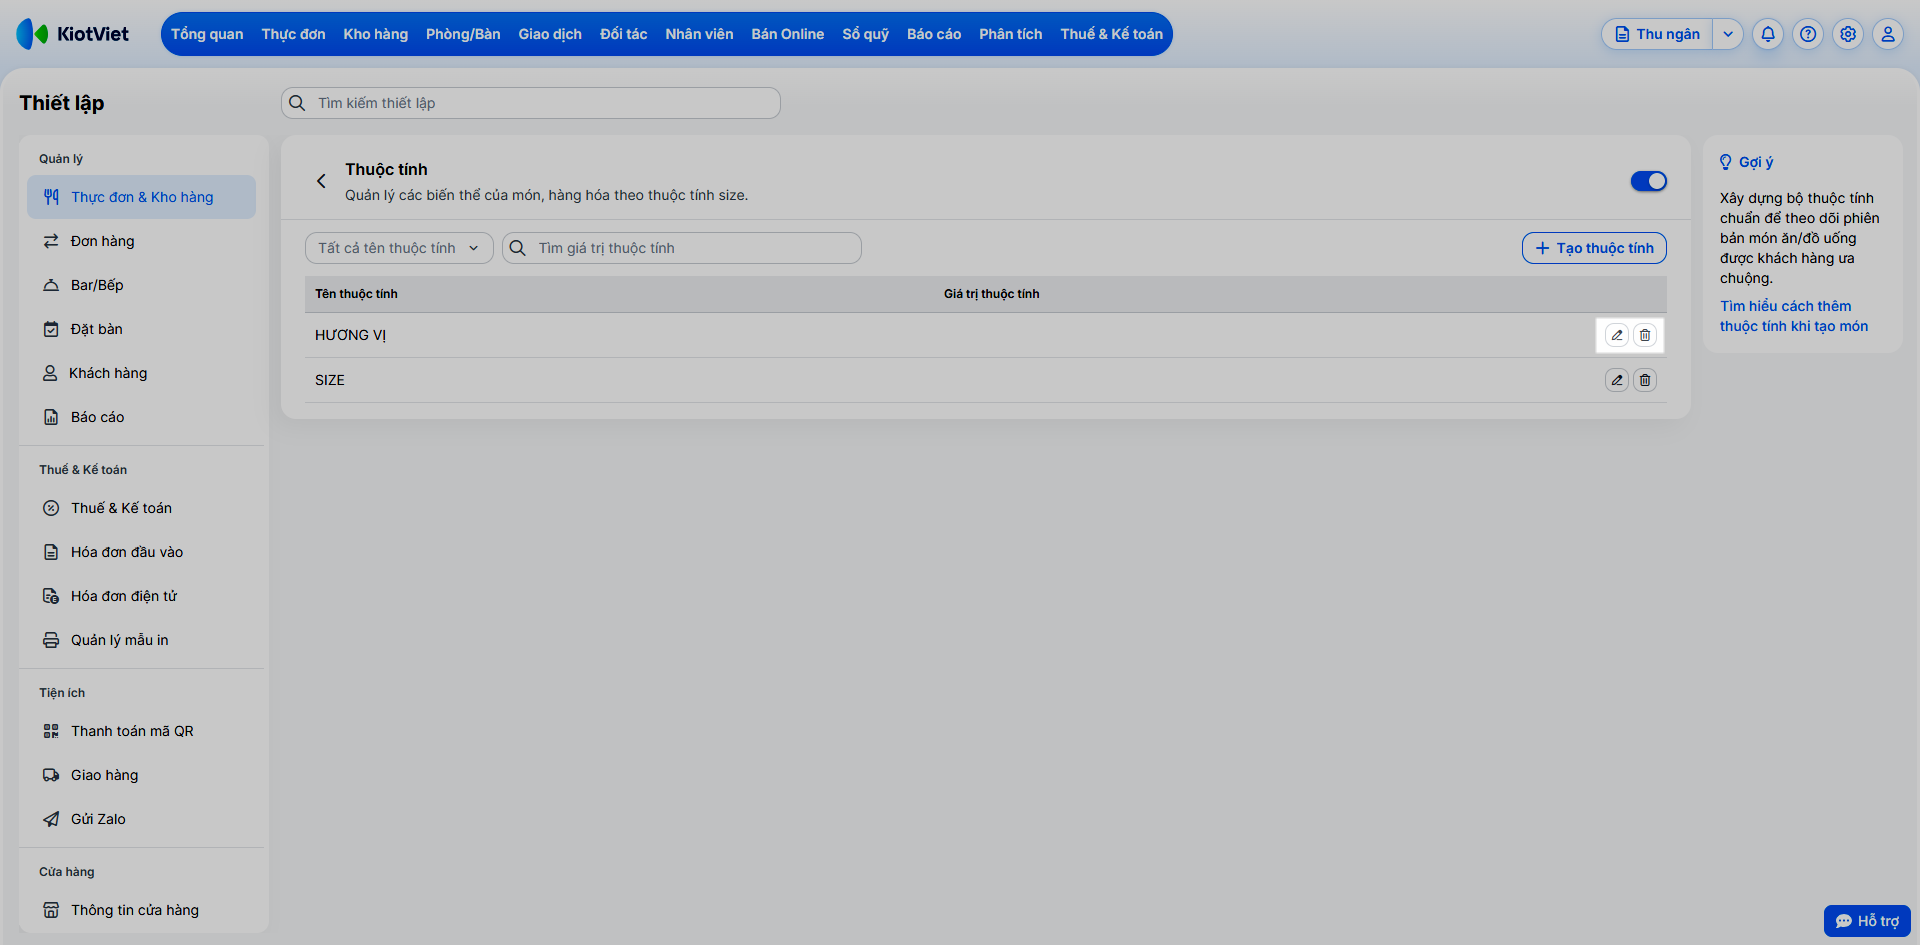1920x945 pixels.
Task: Open the Hỗ trợ support chat
Action: (x=1867, y=921)
